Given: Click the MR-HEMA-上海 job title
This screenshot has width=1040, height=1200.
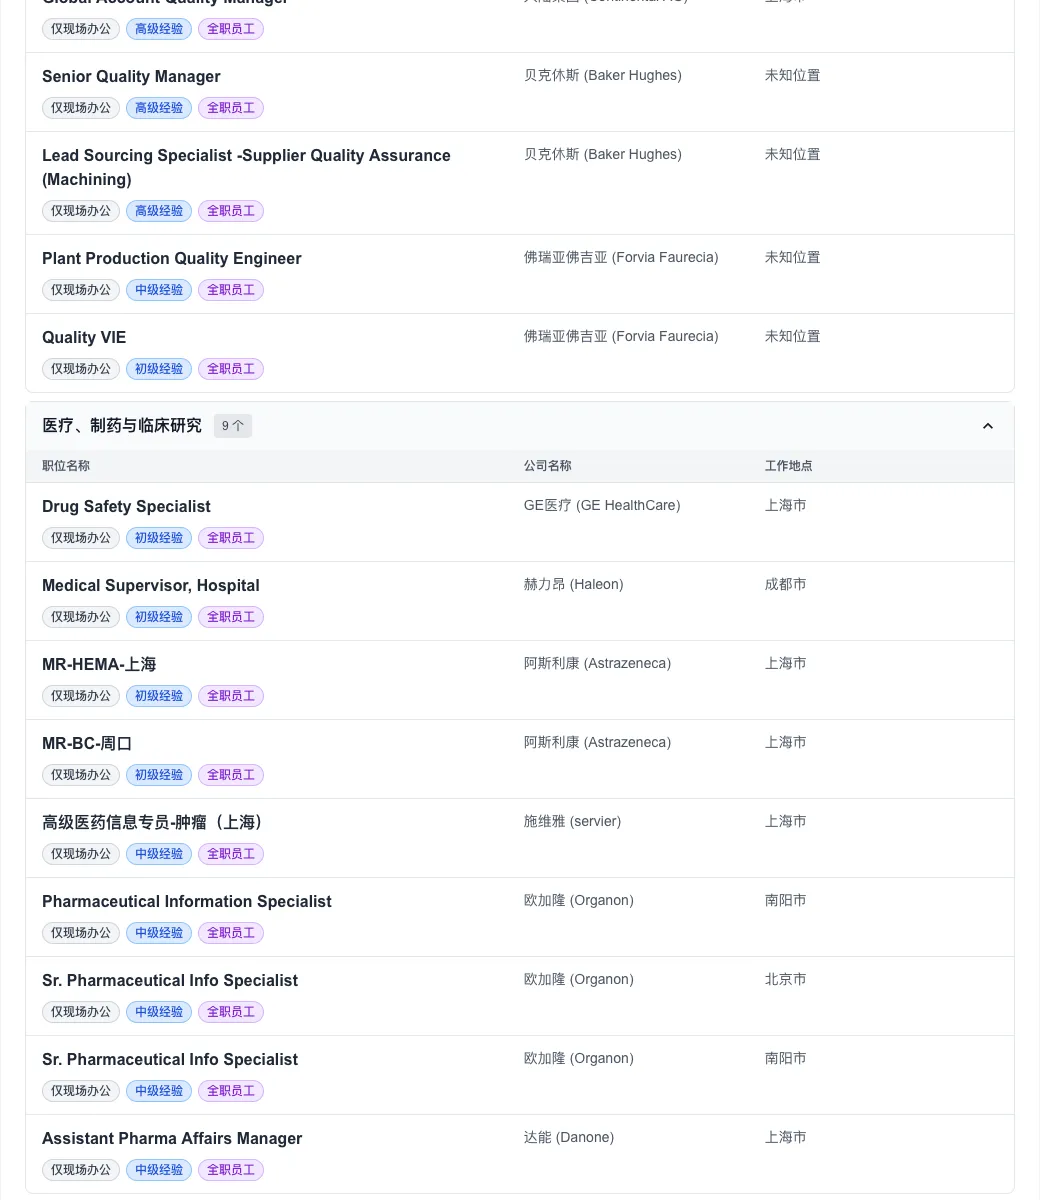Looking at the screenshot, I should [99, 664].
